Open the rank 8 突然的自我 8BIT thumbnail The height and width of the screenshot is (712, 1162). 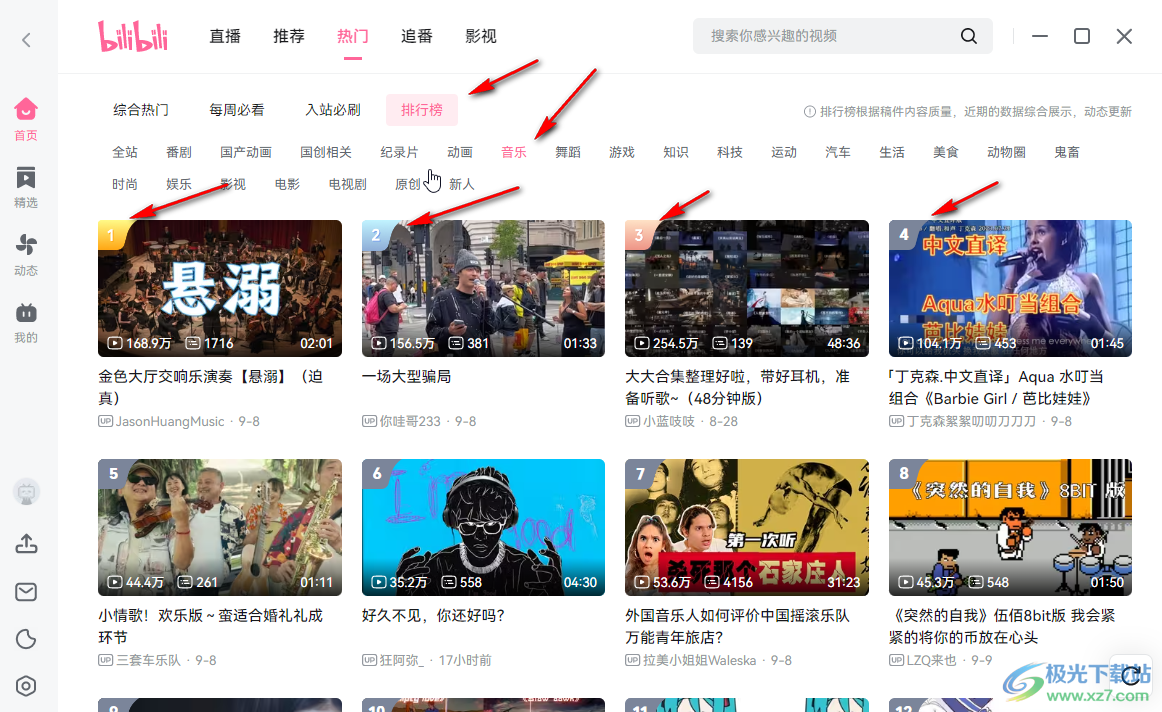[1011, 528]
